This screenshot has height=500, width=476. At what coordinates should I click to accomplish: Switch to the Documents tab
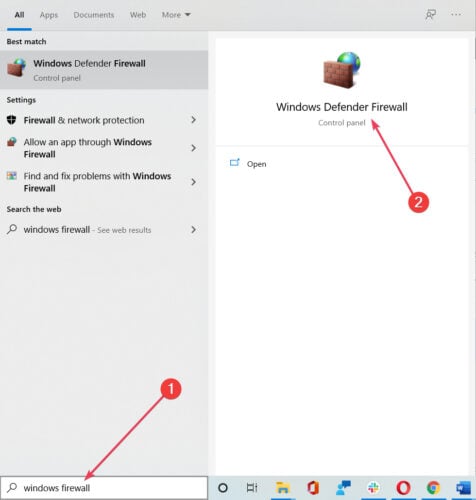94,15
